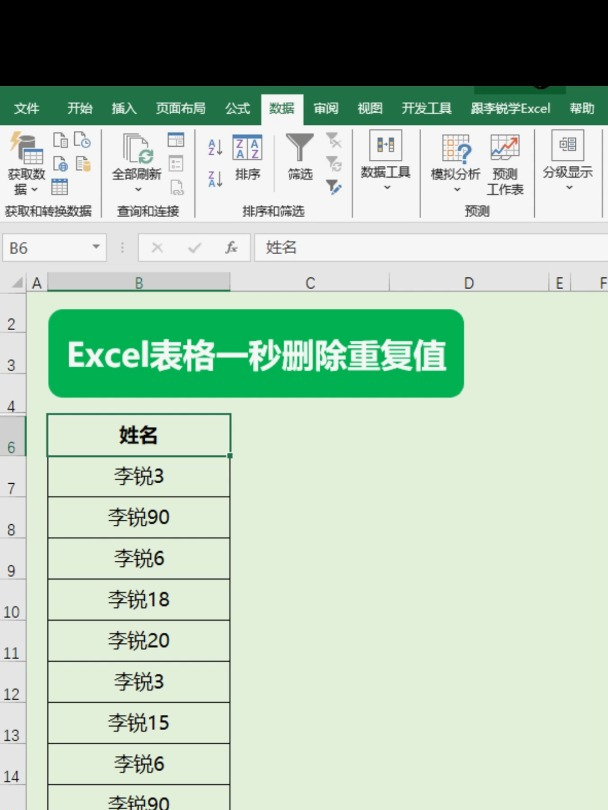Click the Recent Sources clock icon

click(x=83, y=139)
